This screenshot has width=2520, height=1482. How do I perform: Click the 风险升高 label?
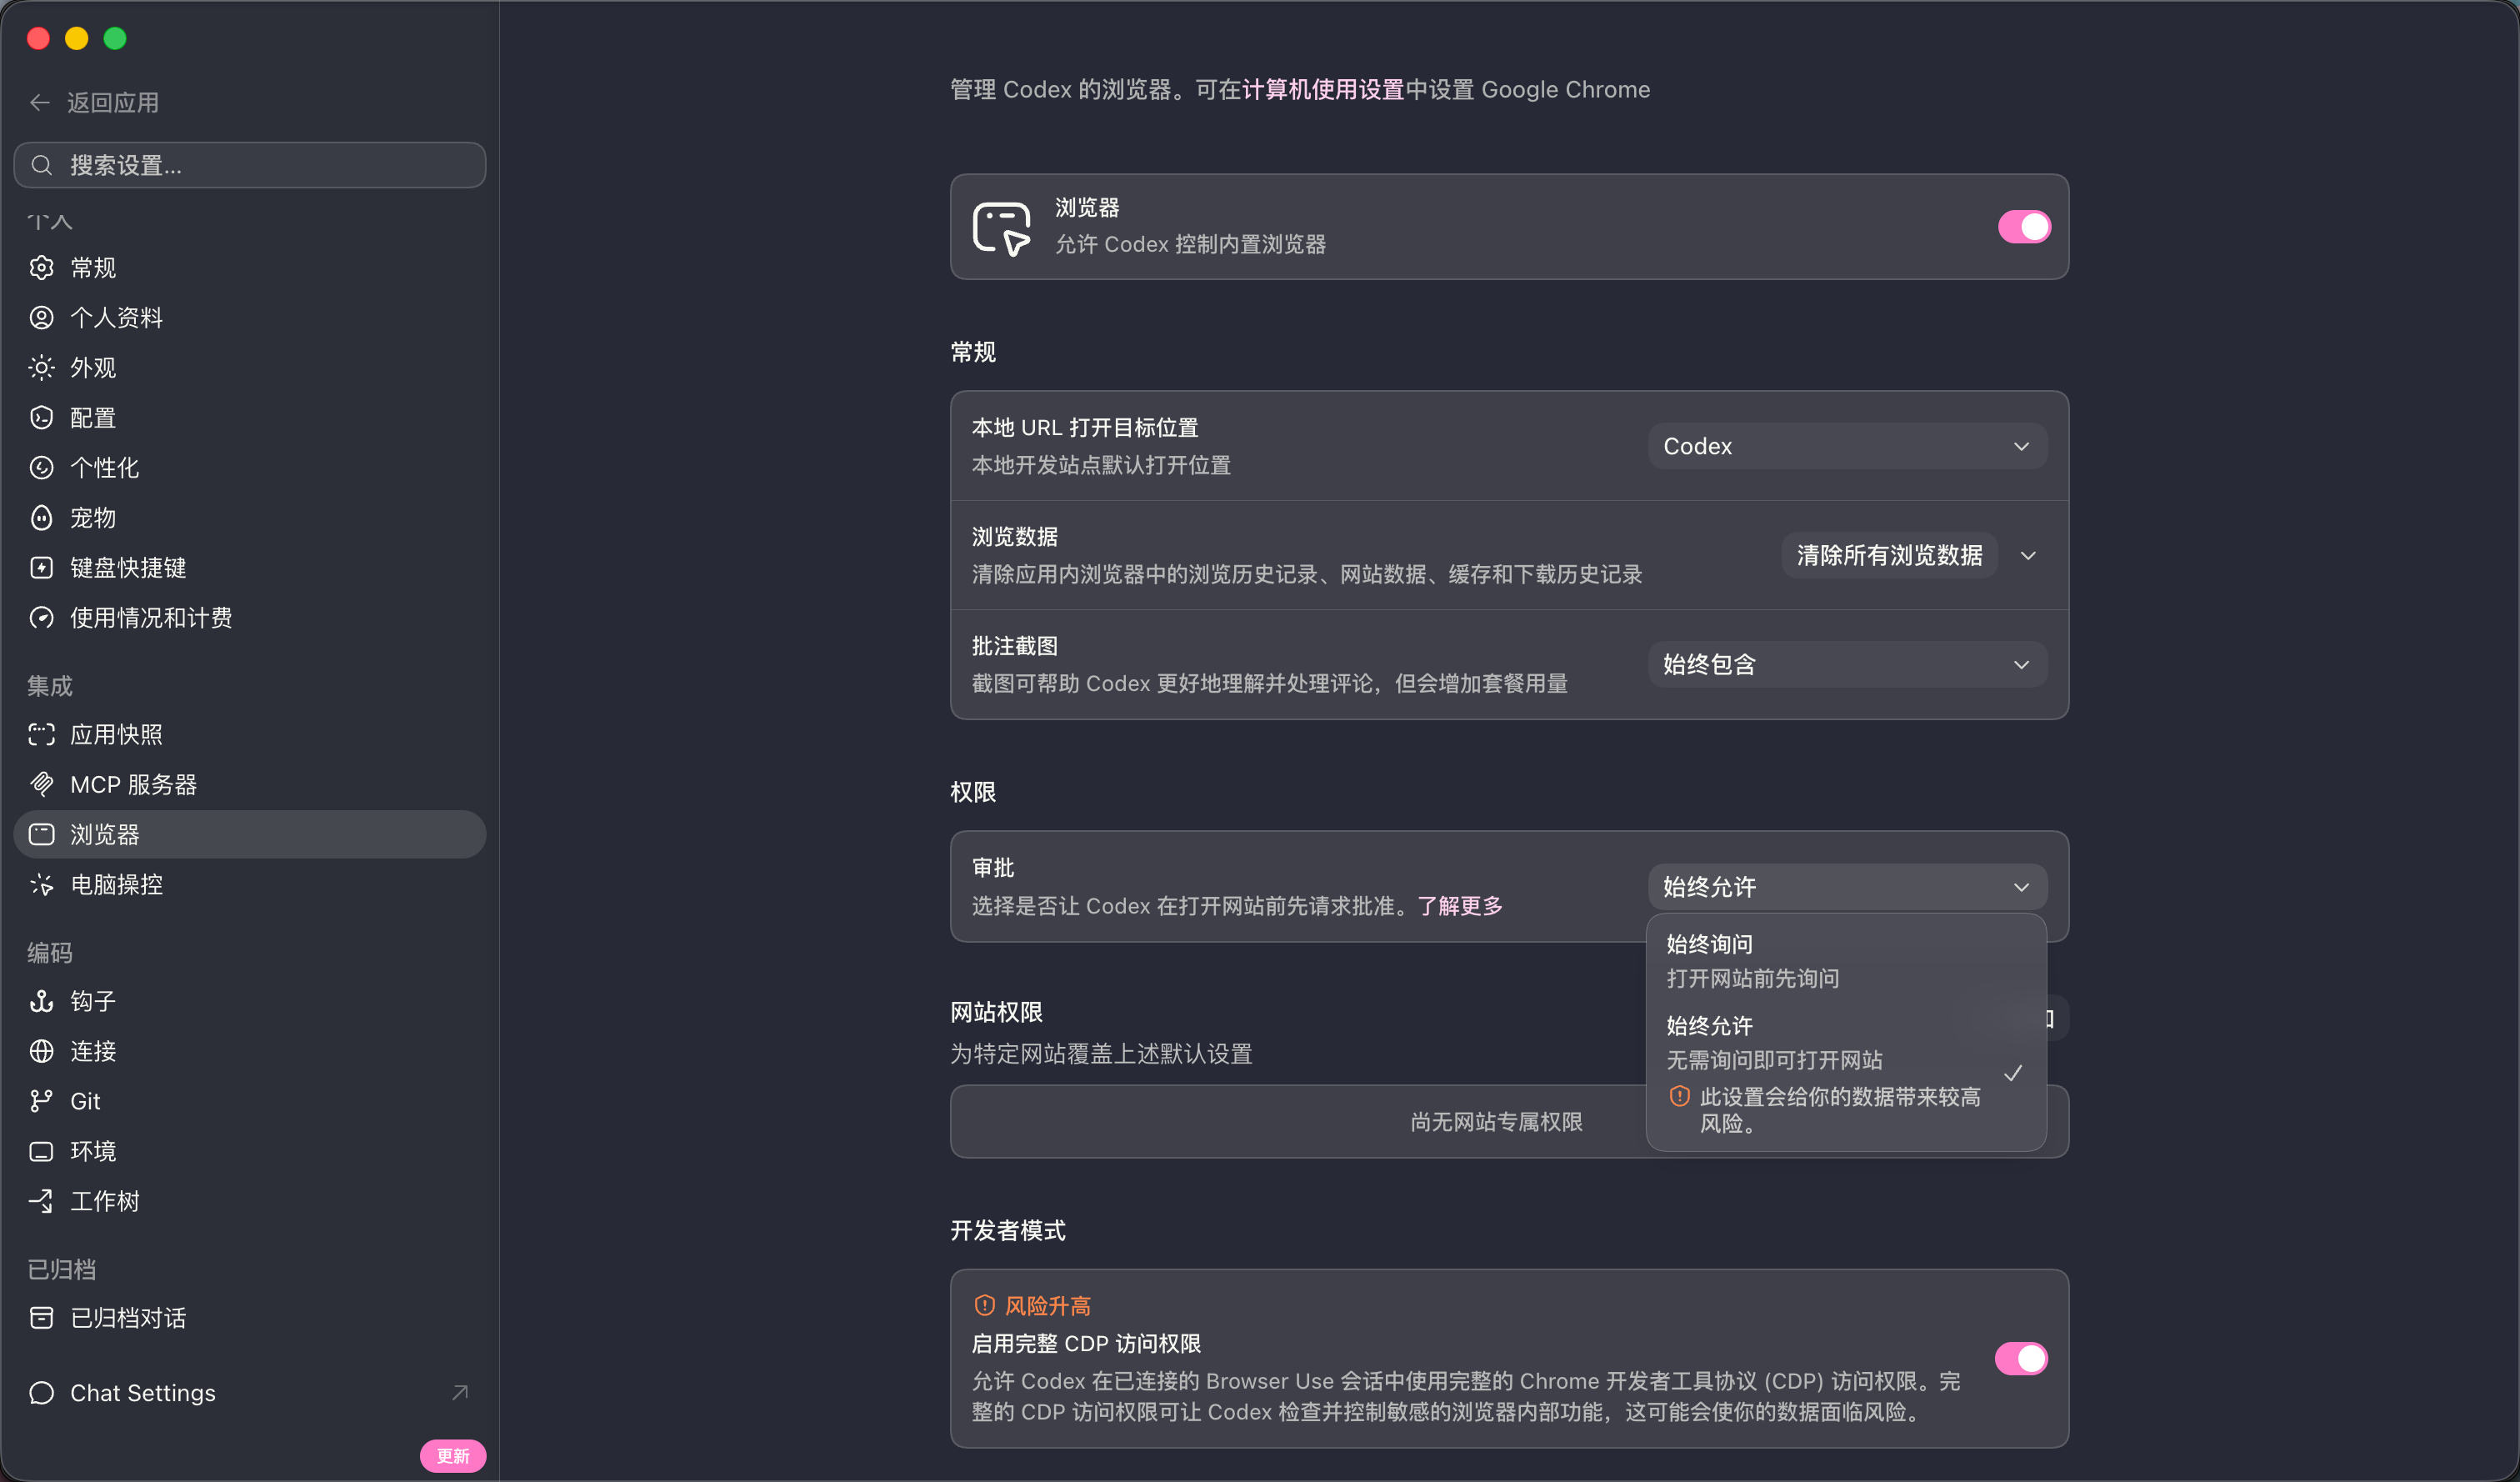click(1047, 1305)
